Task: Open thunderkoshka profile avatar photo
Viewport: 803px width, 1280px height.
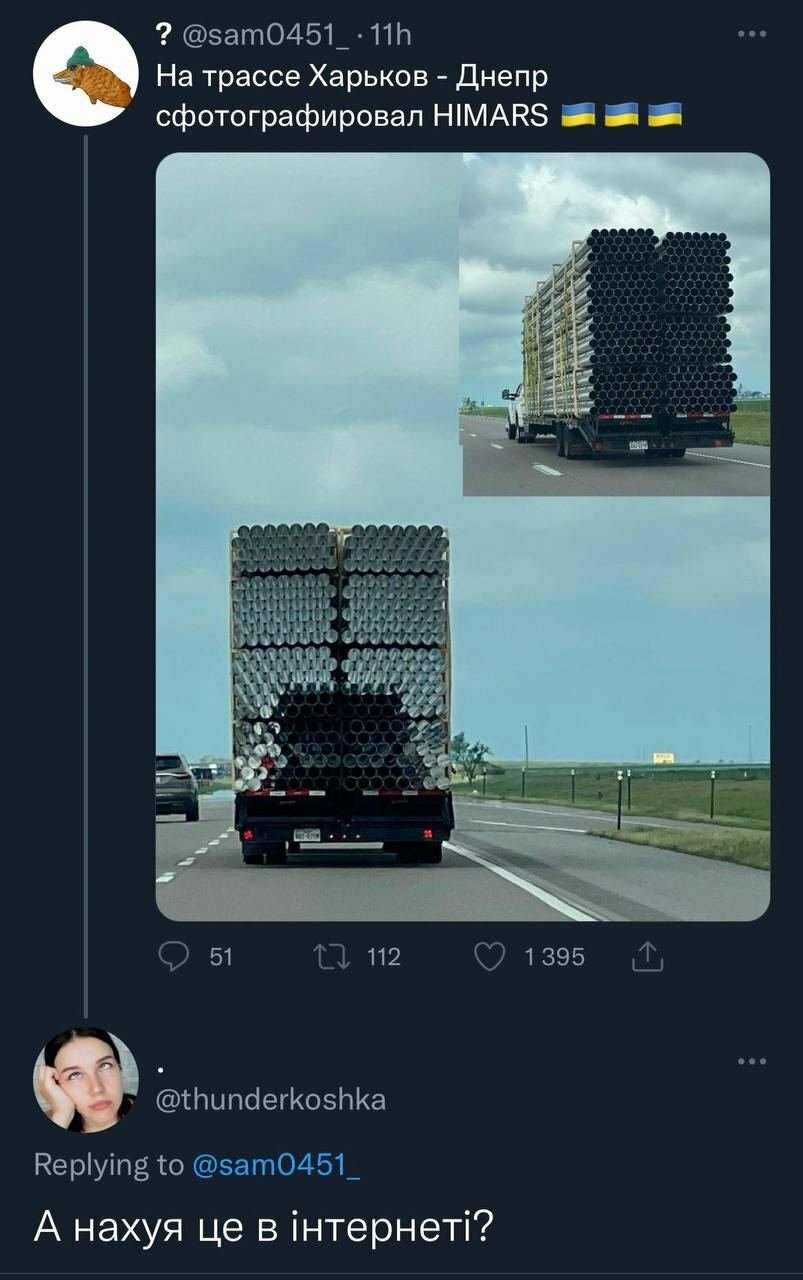Action: pos(85,1080)
